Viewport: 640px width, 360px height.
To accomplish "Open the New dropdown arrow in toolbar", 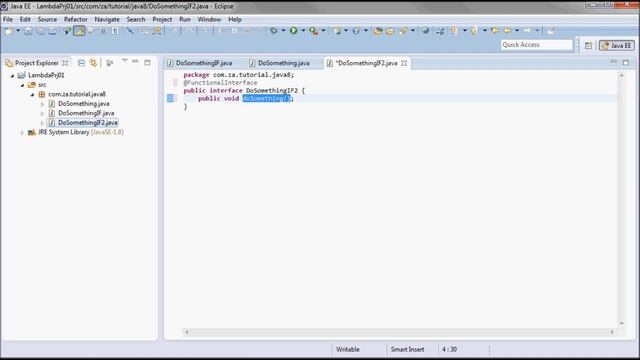I will (x=18, y=31).
